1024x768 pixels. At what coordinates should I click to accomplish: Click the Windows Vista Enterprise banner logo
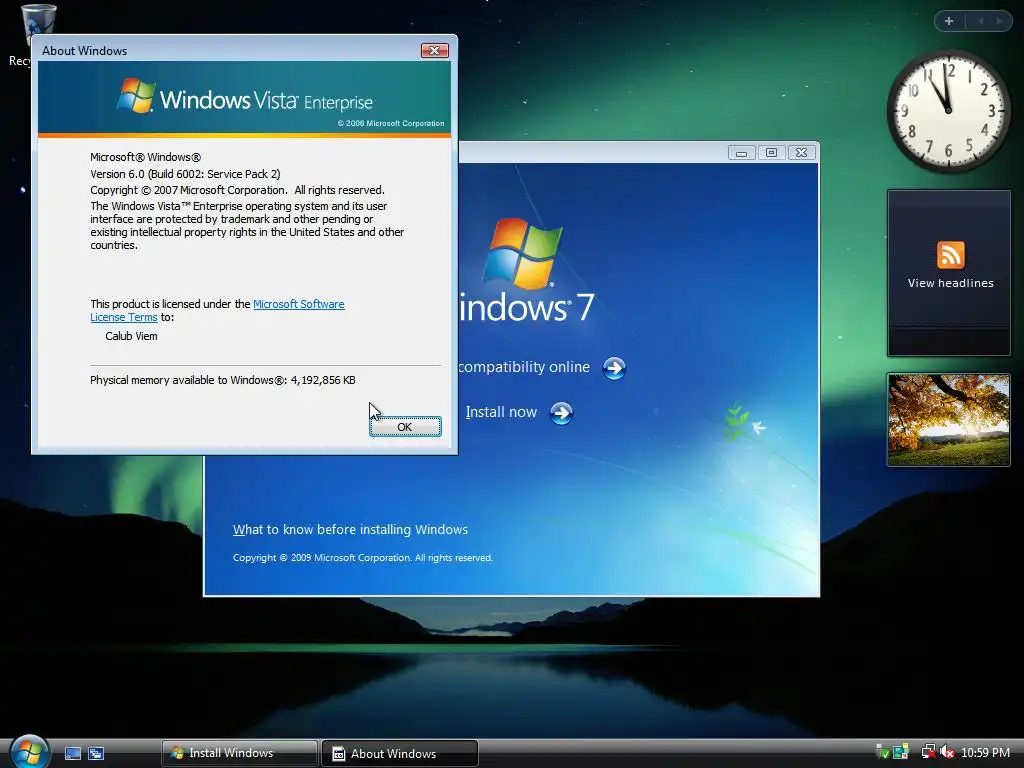tap(245, 98)
